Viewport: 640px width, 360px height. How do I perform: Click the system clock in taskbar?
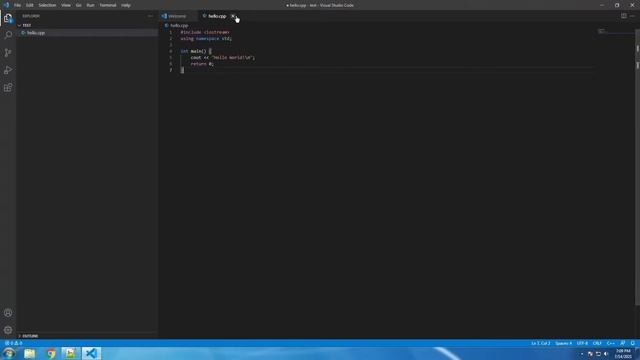tap(623, 353)
